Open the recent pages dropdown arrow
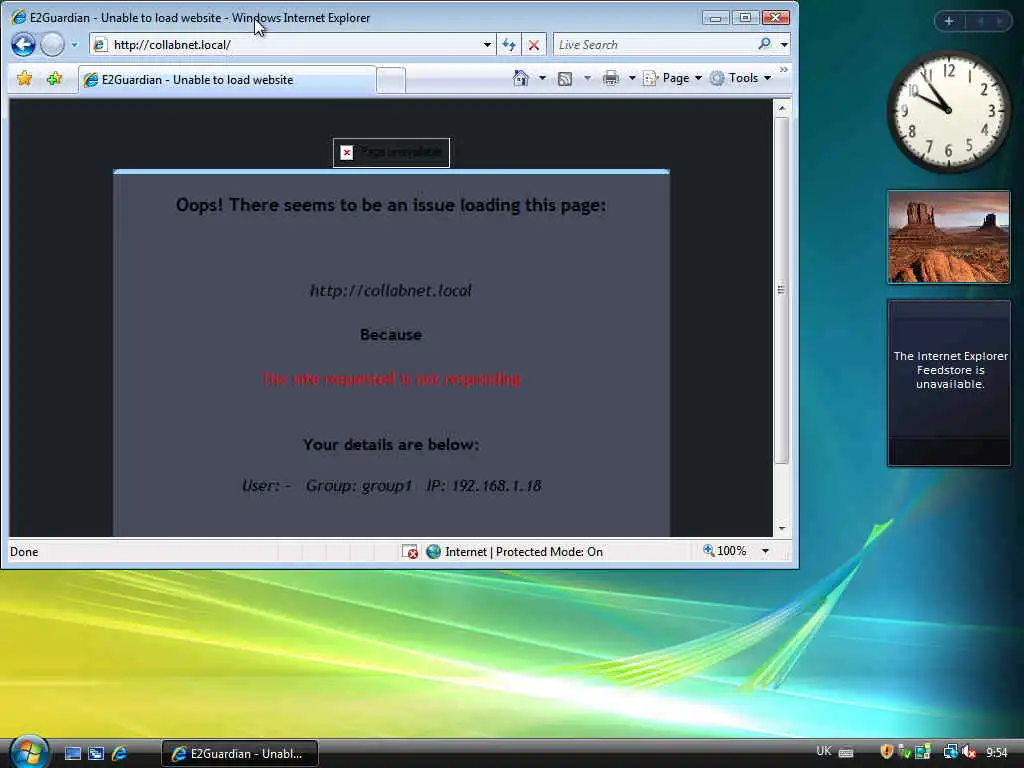 point(74,45)
